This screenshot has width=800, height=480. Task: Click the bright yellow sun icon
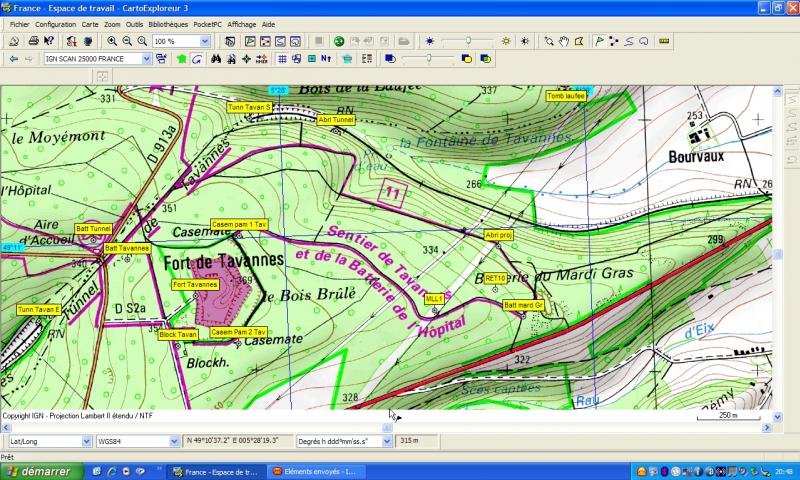pos(506,41)
